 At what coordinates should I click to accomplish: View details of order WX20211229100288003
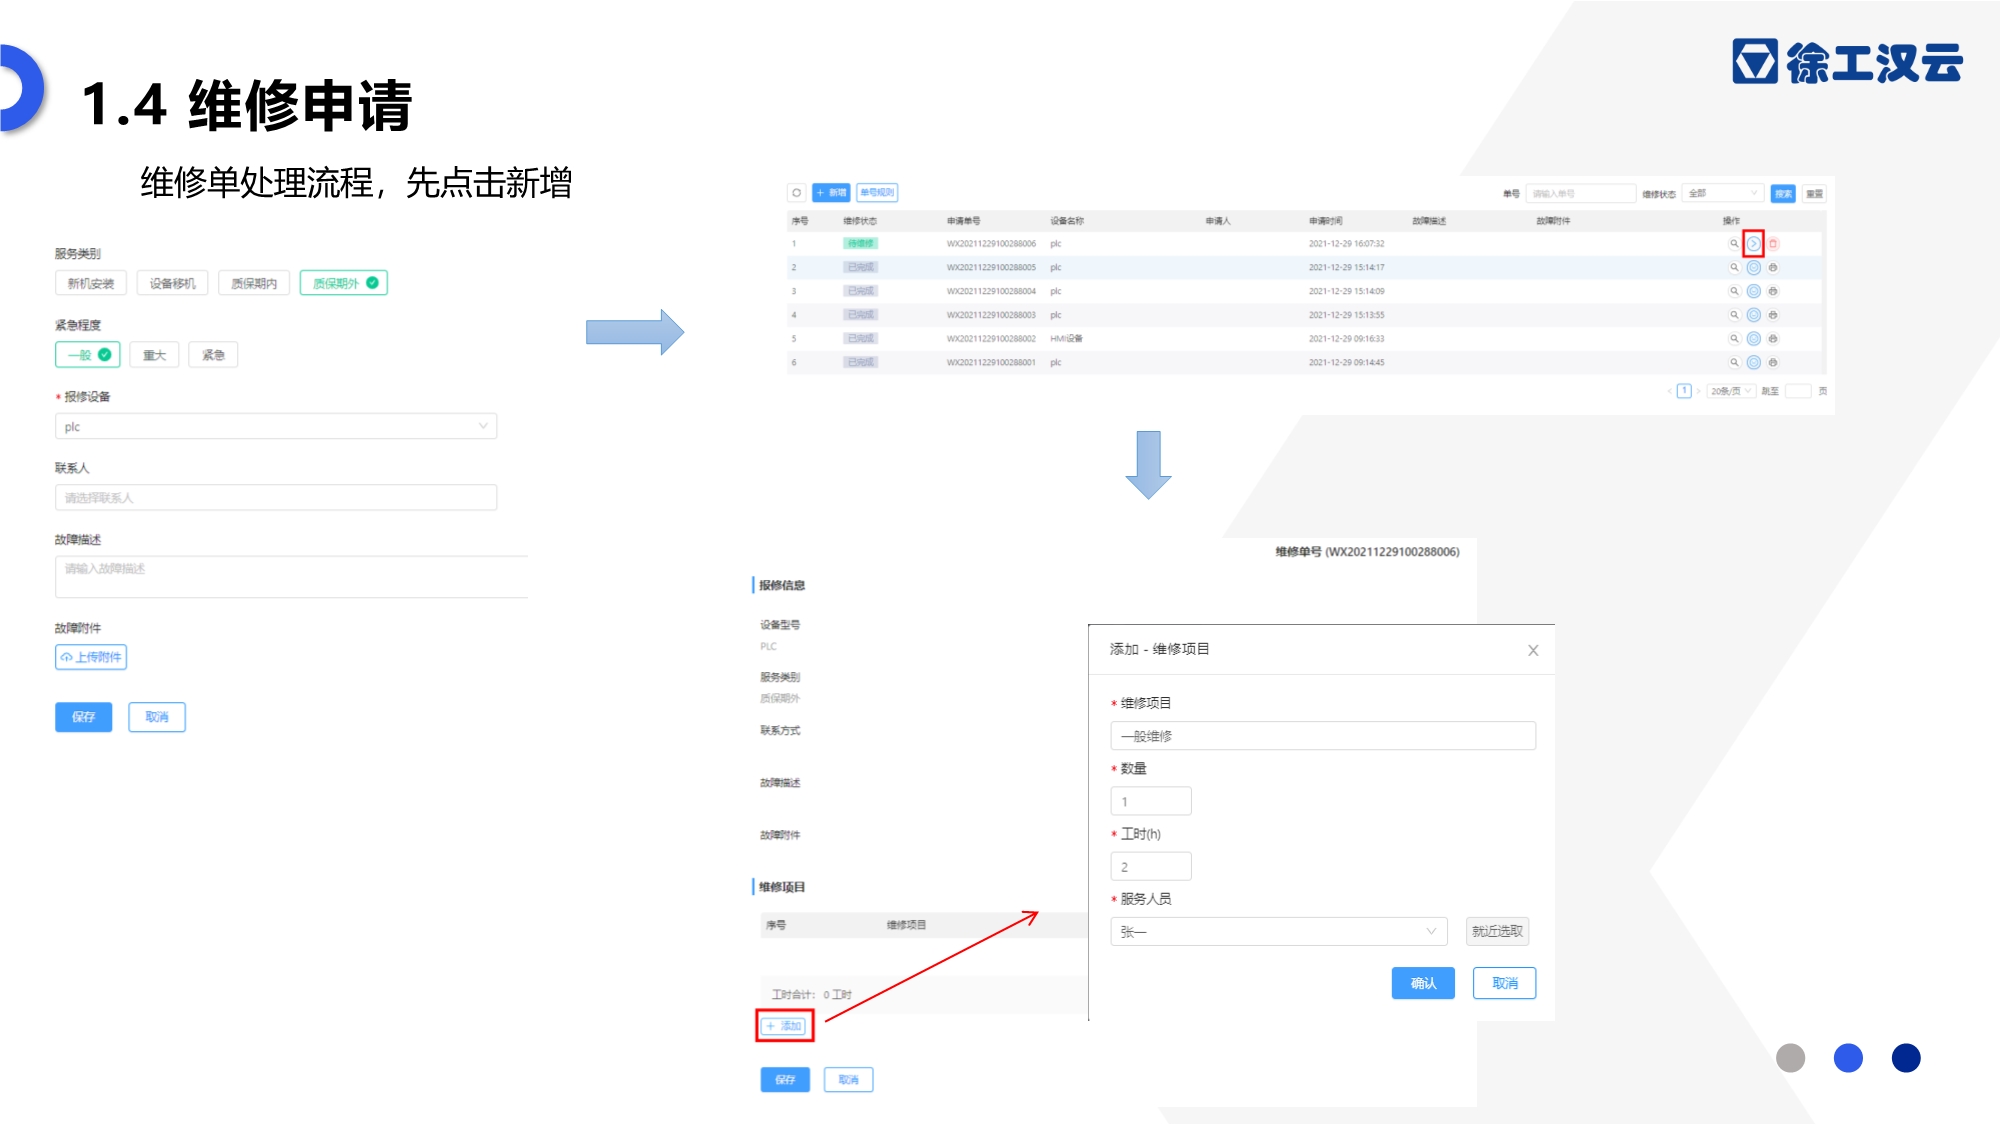(x=1734, y=315)
